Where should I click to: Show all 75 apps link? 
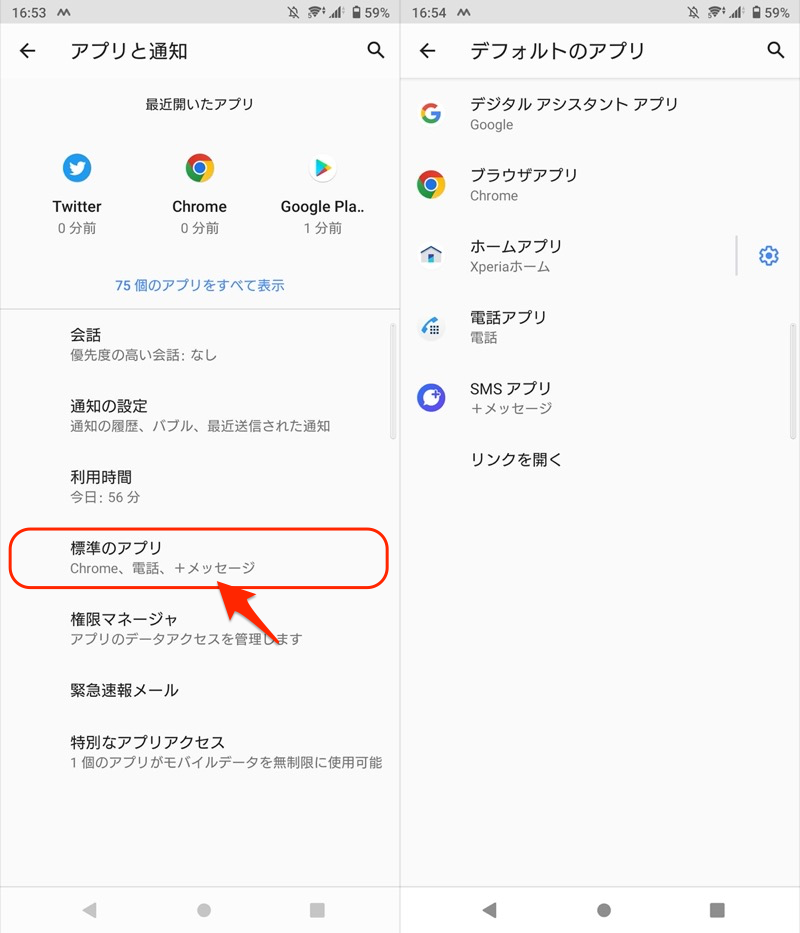pos(199,286)
